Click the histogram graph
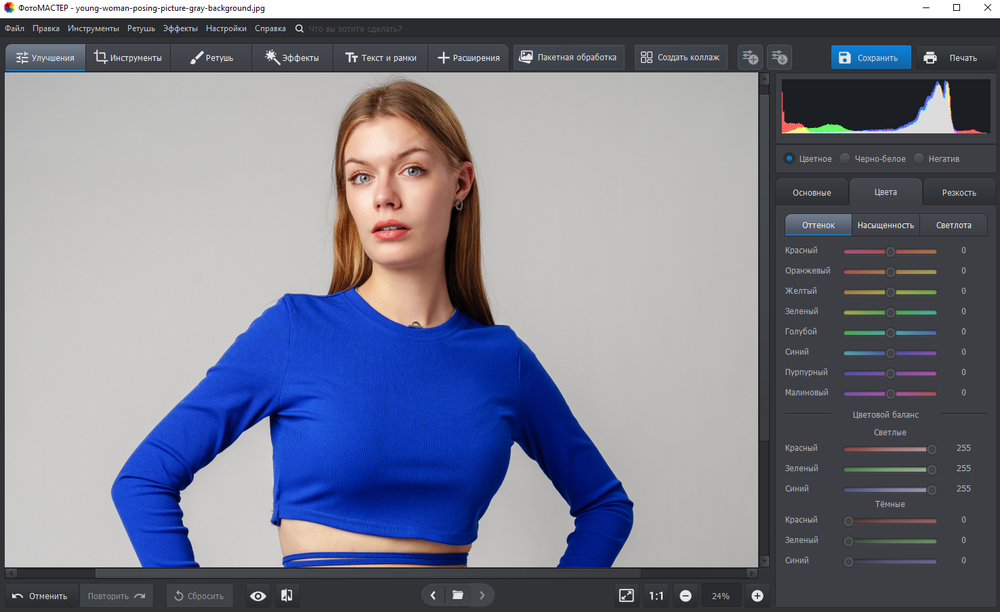Viewport: 1000px width, 612px height. (x=886, y=106)
